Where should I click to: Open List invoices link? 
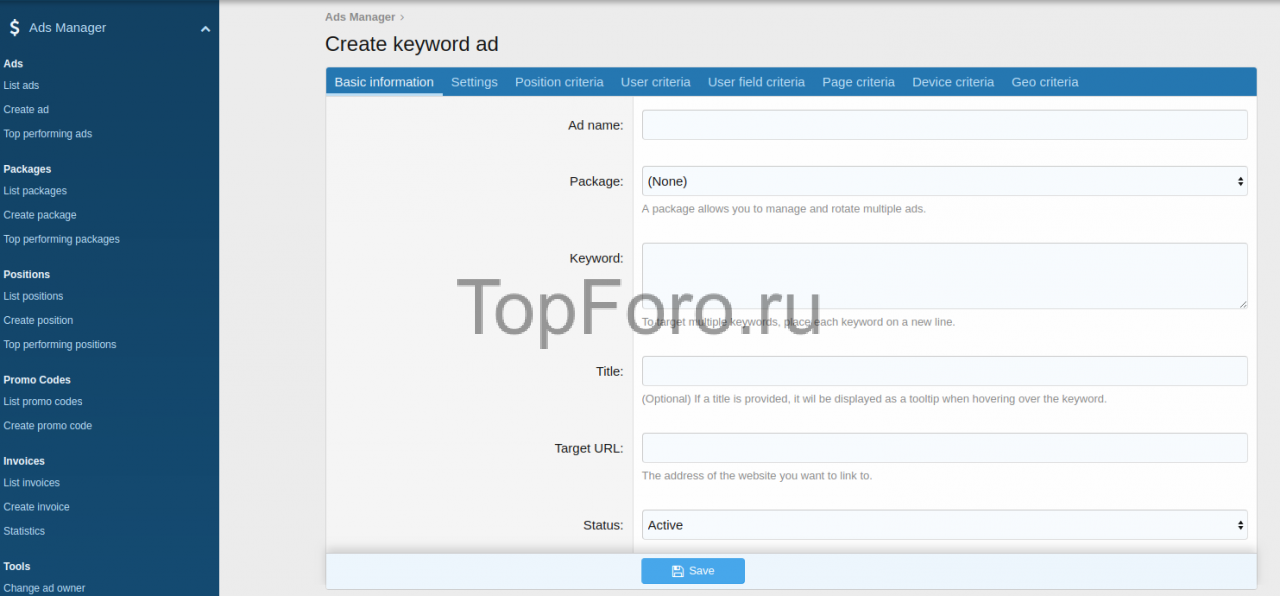pyautogui.click(x=31, y=483)
